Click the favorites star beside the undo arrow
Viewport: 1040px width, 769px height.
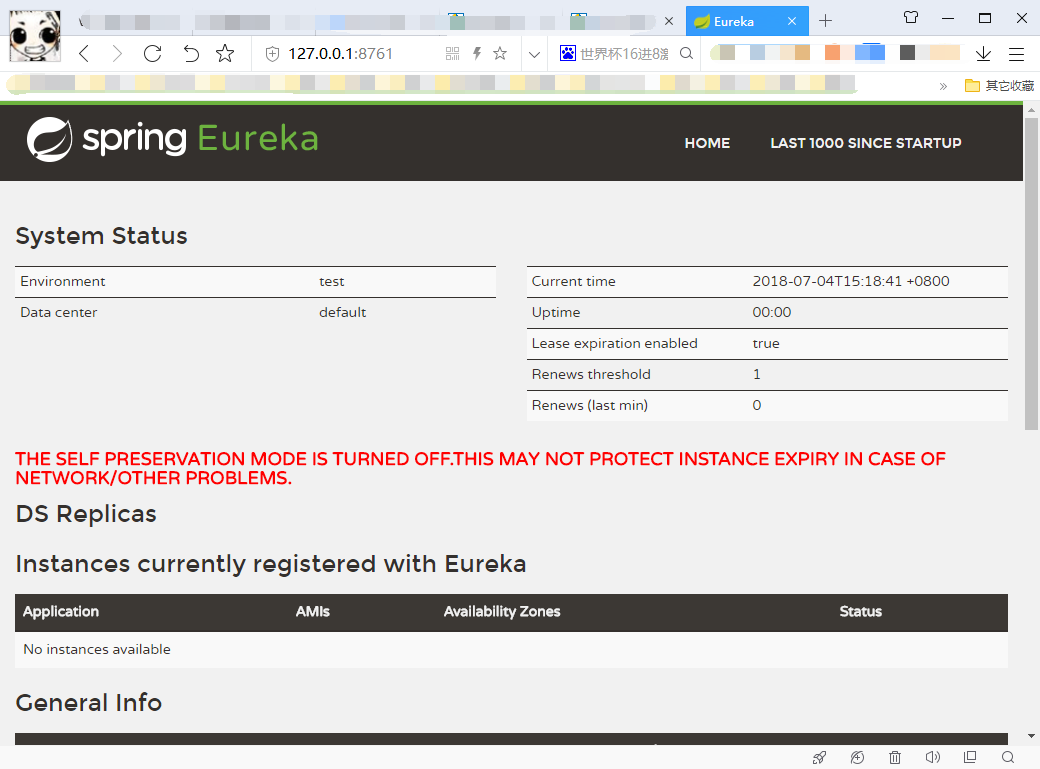point(225,53)
